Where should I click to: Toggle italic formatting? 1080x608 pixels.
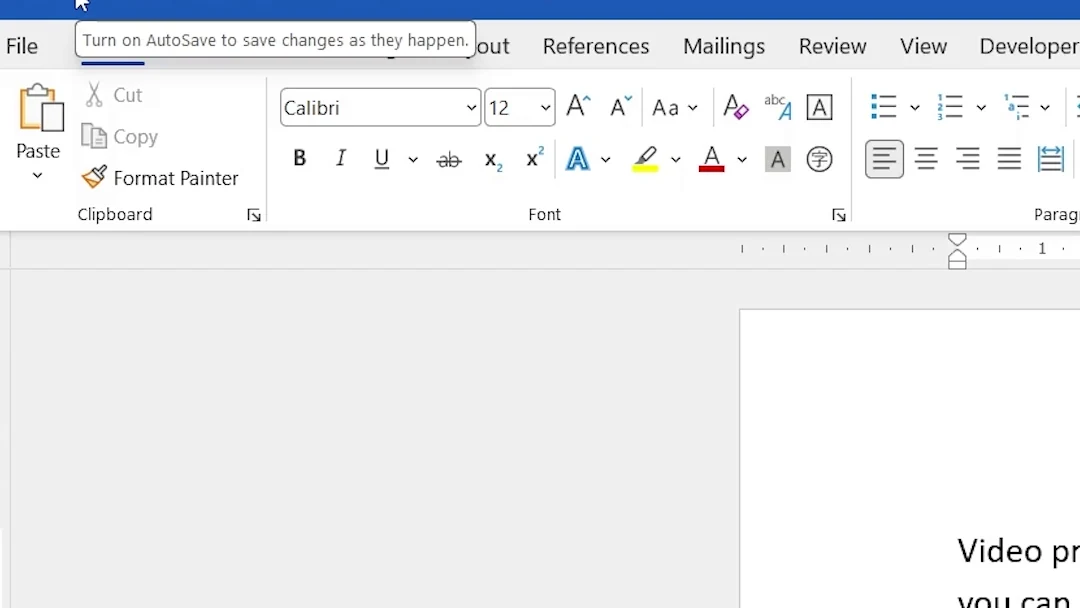pos(340,158)
